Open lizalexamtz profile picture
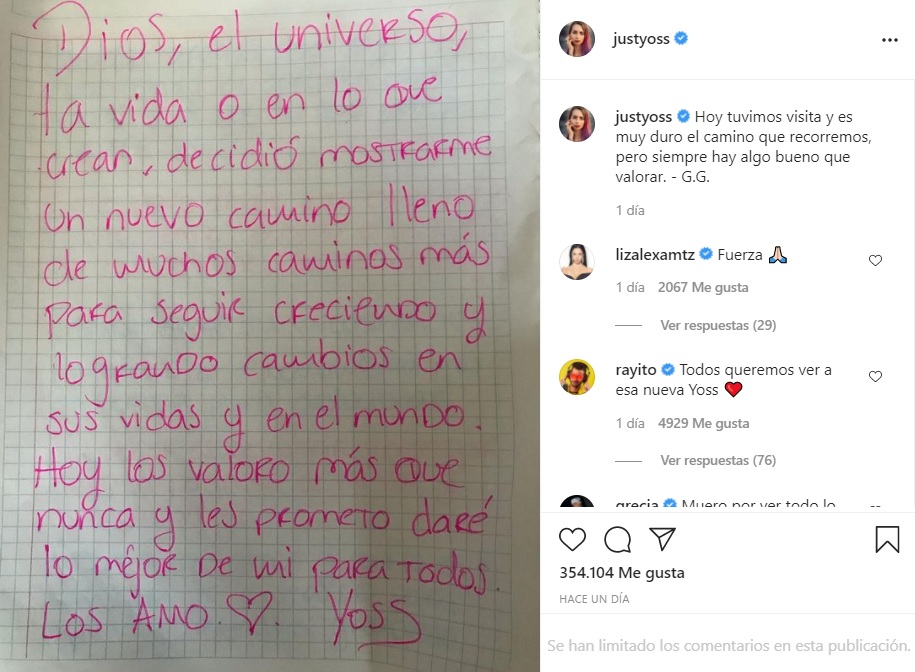Viewport: 915px width, 672px height. coord(577,262)
